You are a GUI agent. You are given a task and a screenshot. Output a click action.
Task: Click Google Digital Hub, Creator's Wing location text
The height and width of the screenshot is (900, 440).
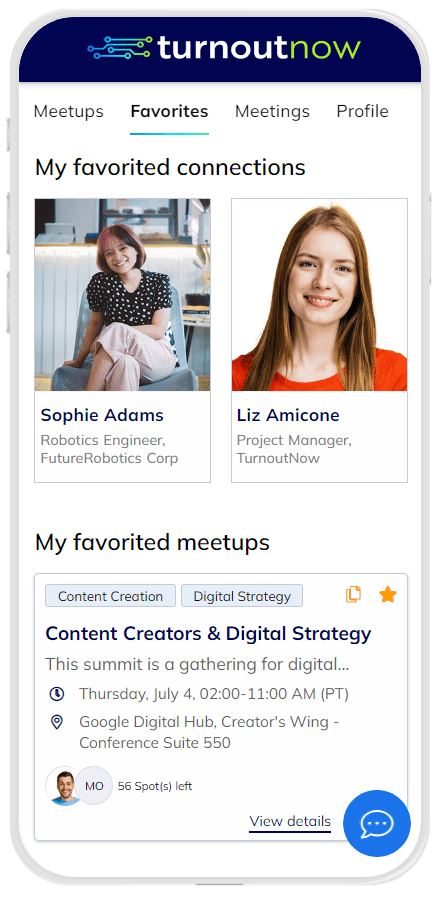[x=209, y=732]
